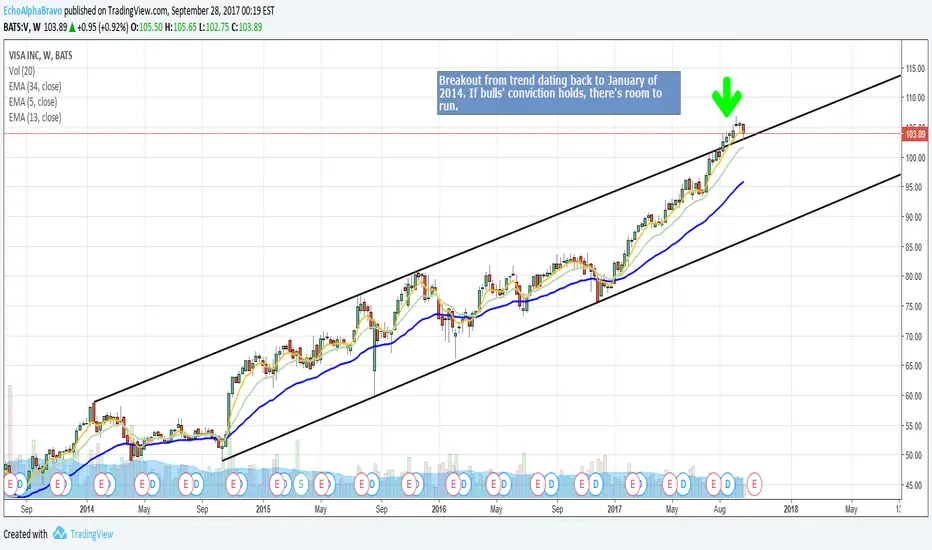Select the VISA INC, W, BATS legend title

click(40, 55)
